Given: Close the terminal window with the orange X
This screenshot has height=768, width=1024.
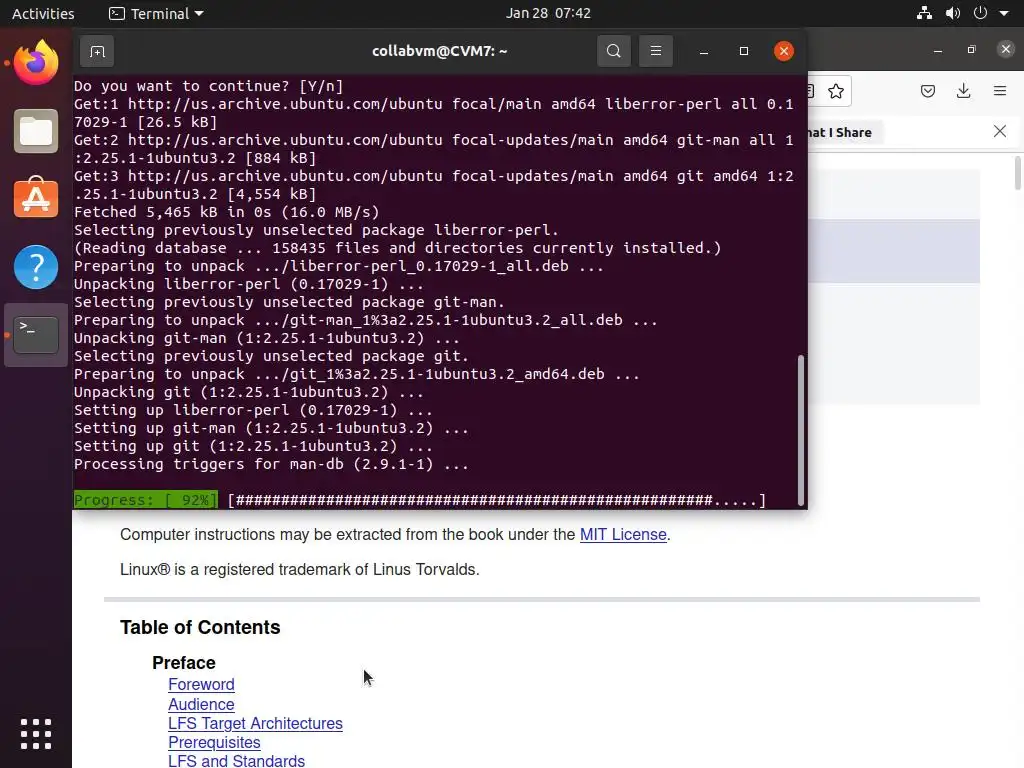Looking at the screenshot, I should [x=784, y=51].
